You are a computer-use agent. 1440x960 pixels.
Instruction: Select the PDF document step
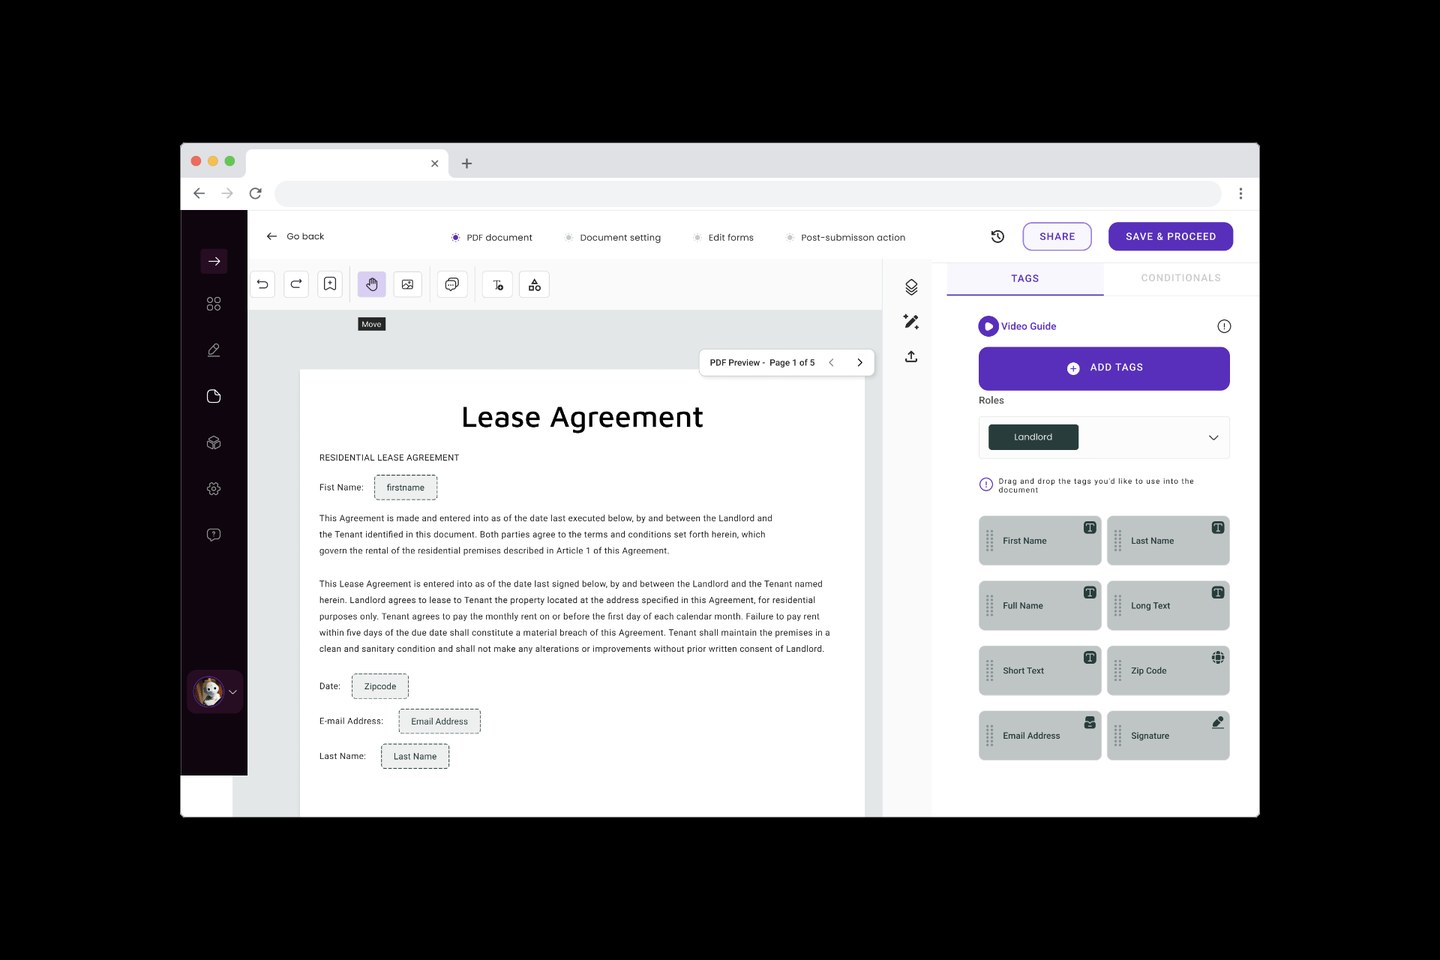point(492,238)
